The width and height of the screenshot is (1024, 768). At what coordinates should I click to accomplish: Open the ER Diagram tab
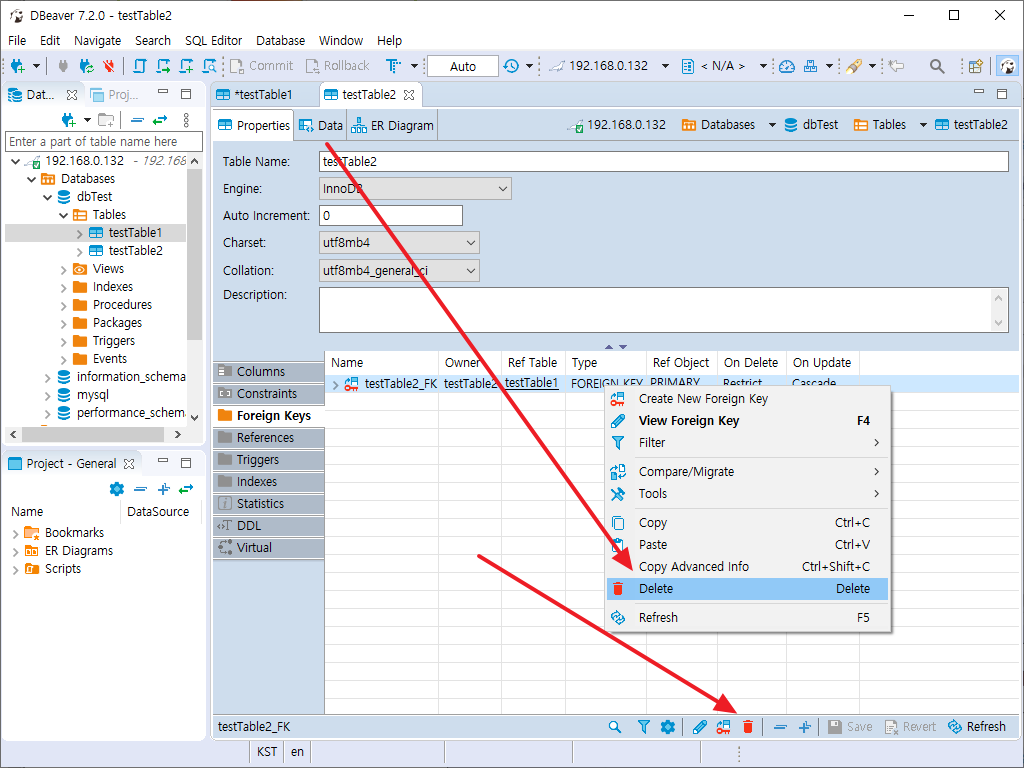pyautogui.click(x=392, y=125)
